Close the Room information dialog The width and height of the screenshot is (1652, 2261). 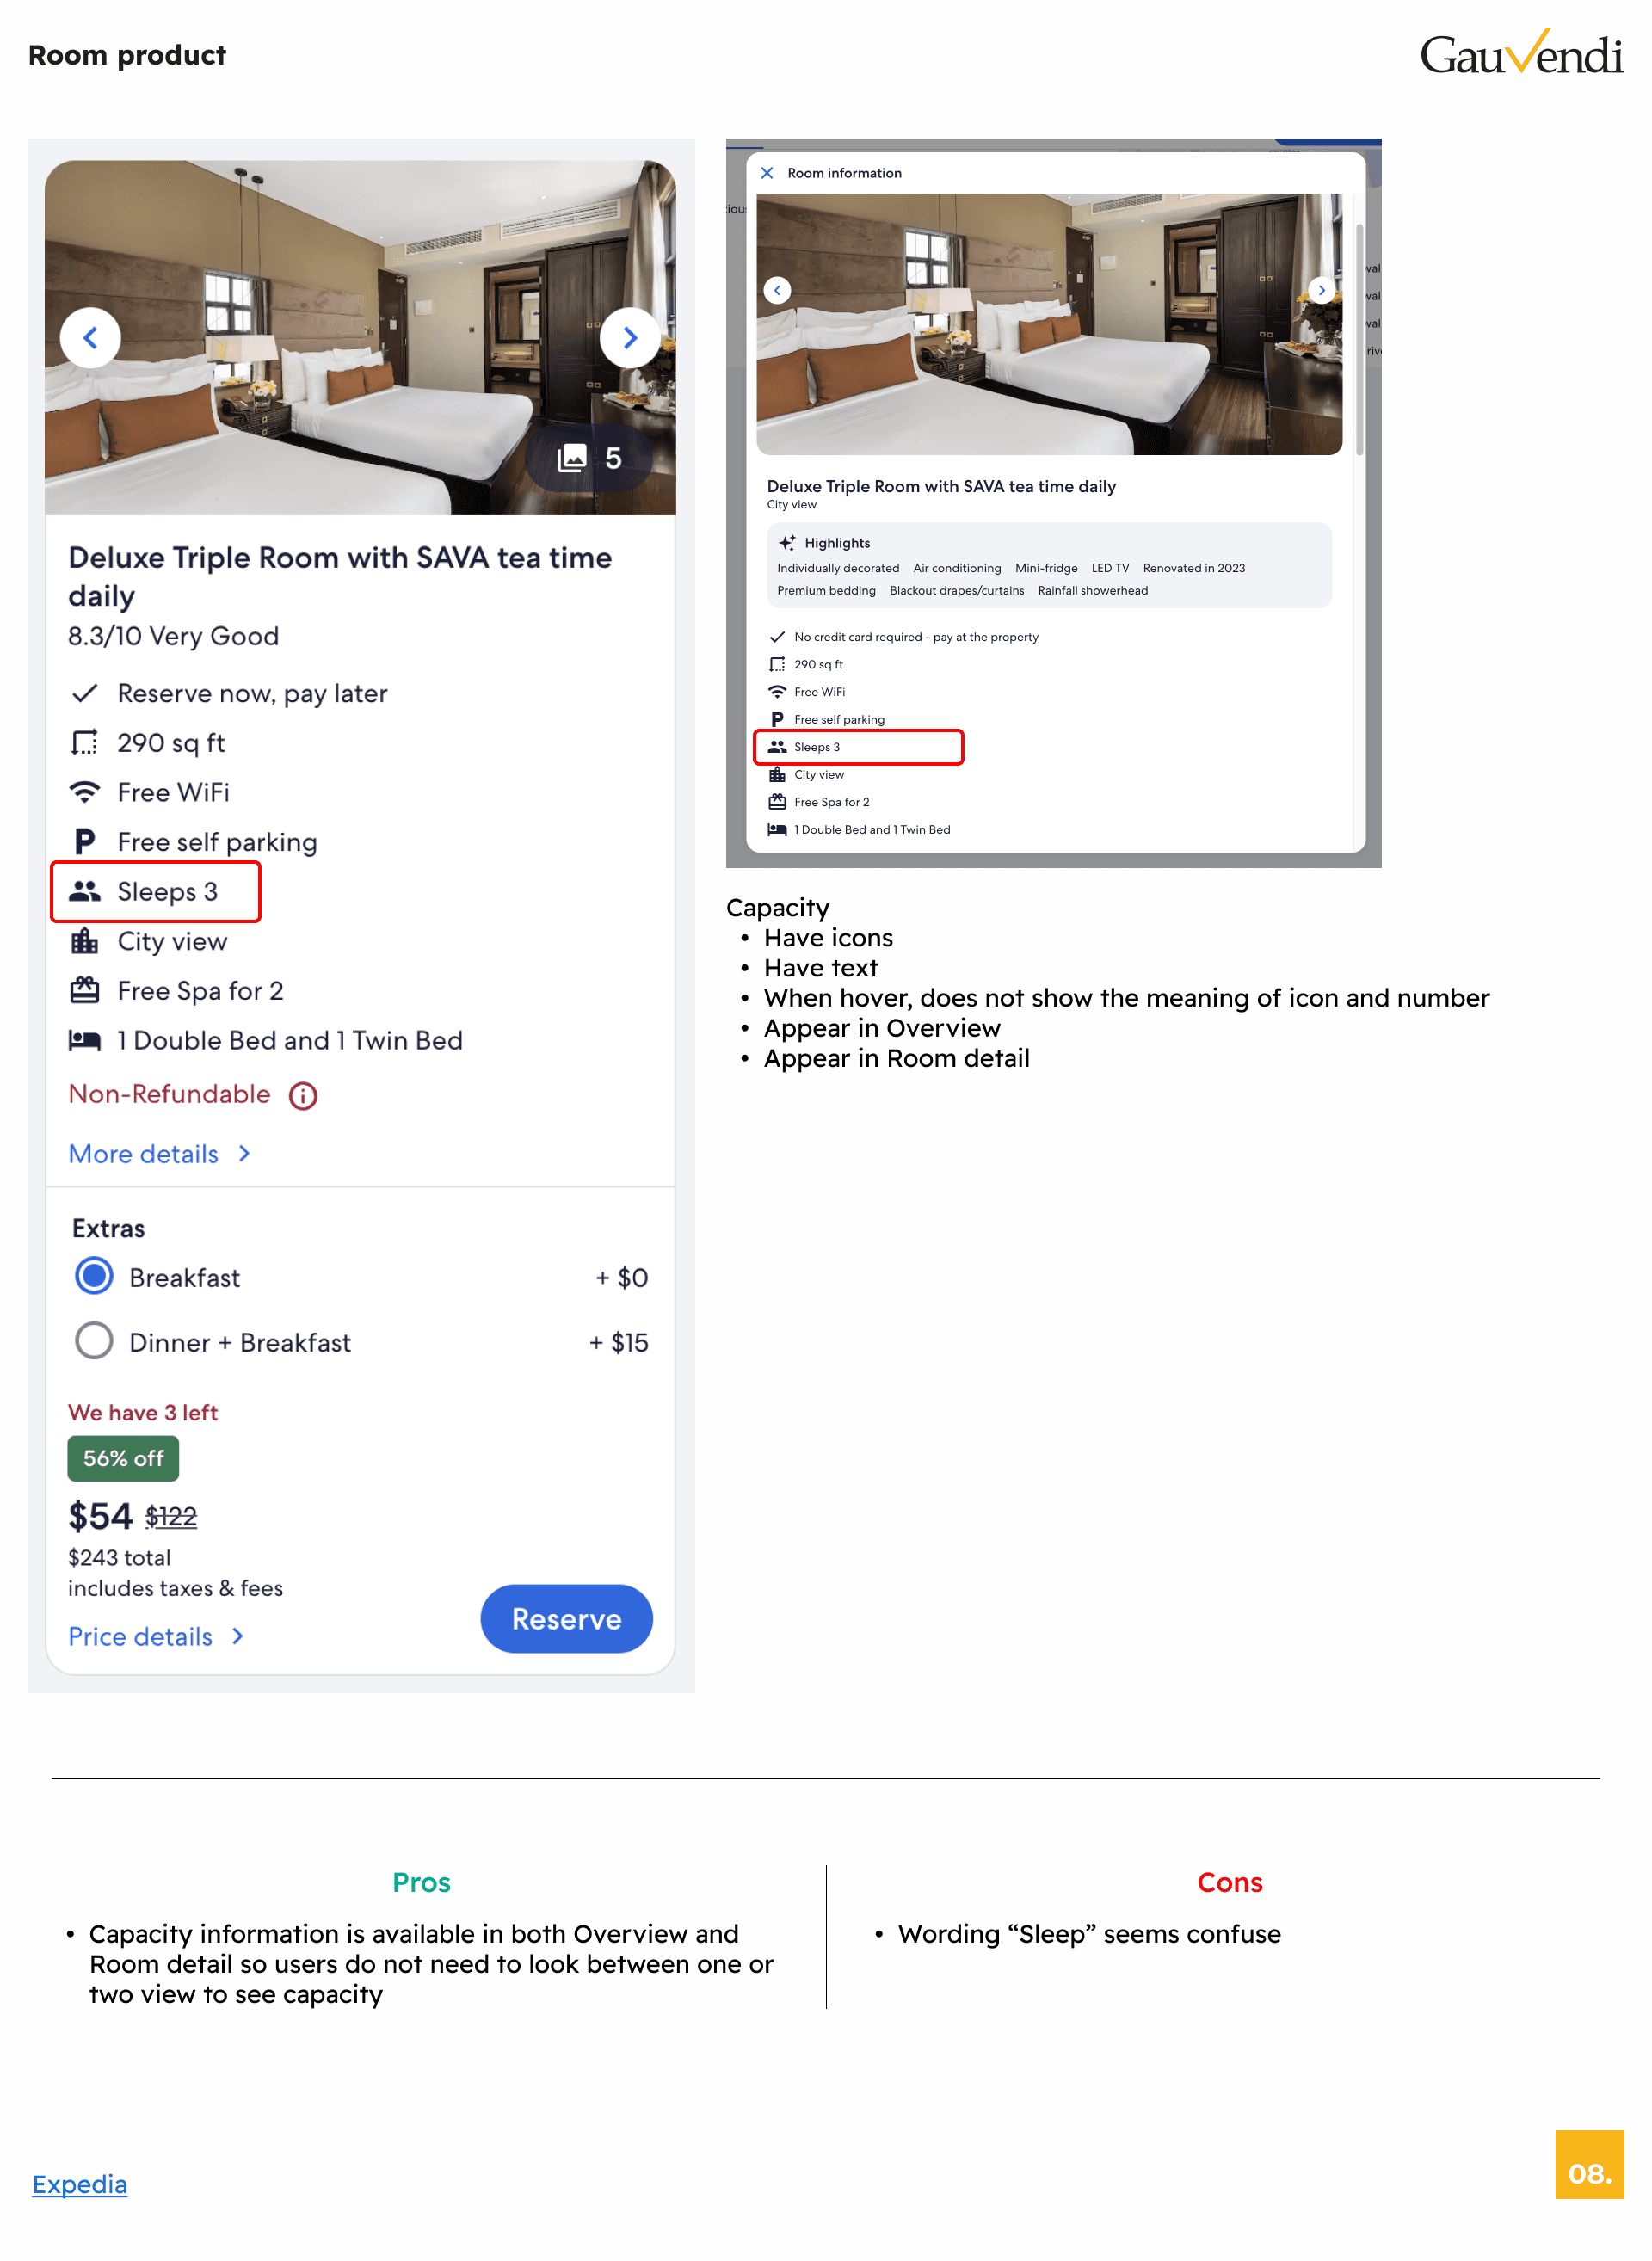(767, 173)
